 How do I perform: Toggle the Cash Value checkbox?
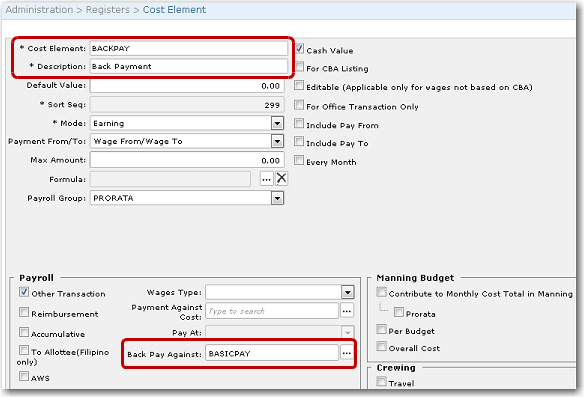point(299,49)
